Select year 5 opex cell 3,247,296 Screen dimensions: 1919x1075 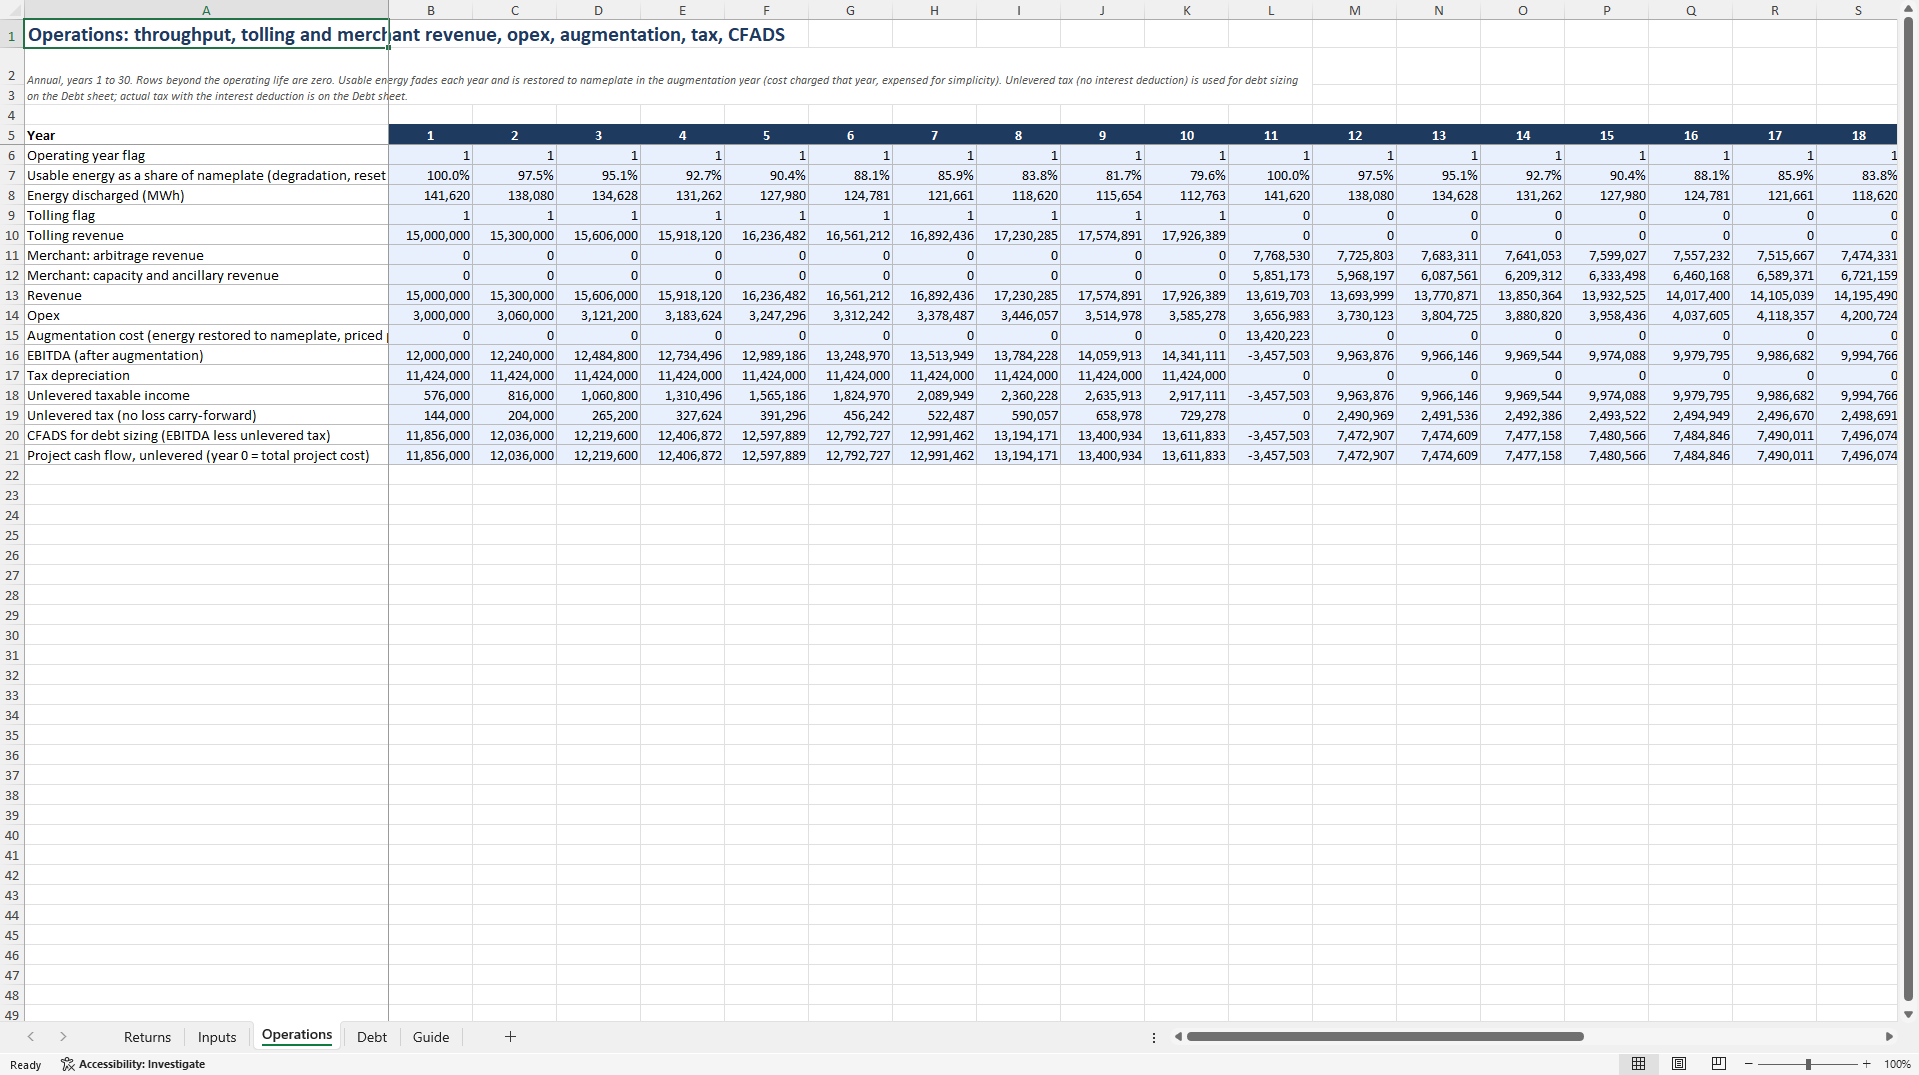(x=767, y=315)
